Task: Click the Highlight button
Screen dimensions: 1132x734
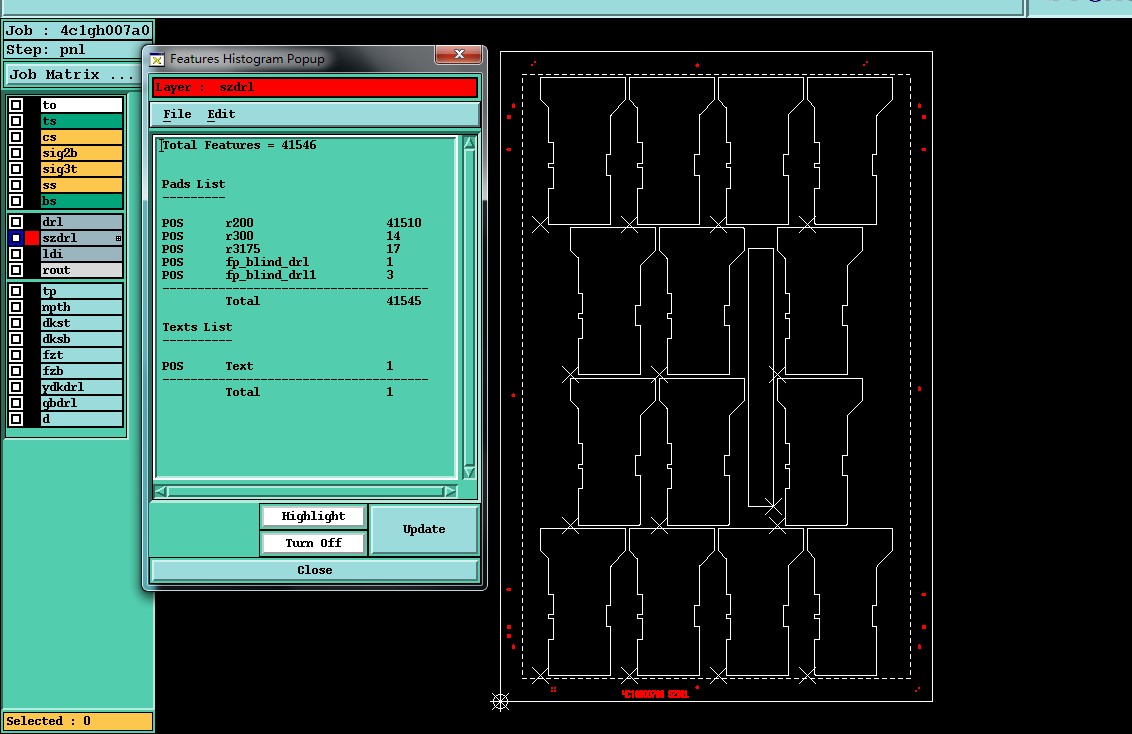Action: pyautogui.click(x=313, y=516)
